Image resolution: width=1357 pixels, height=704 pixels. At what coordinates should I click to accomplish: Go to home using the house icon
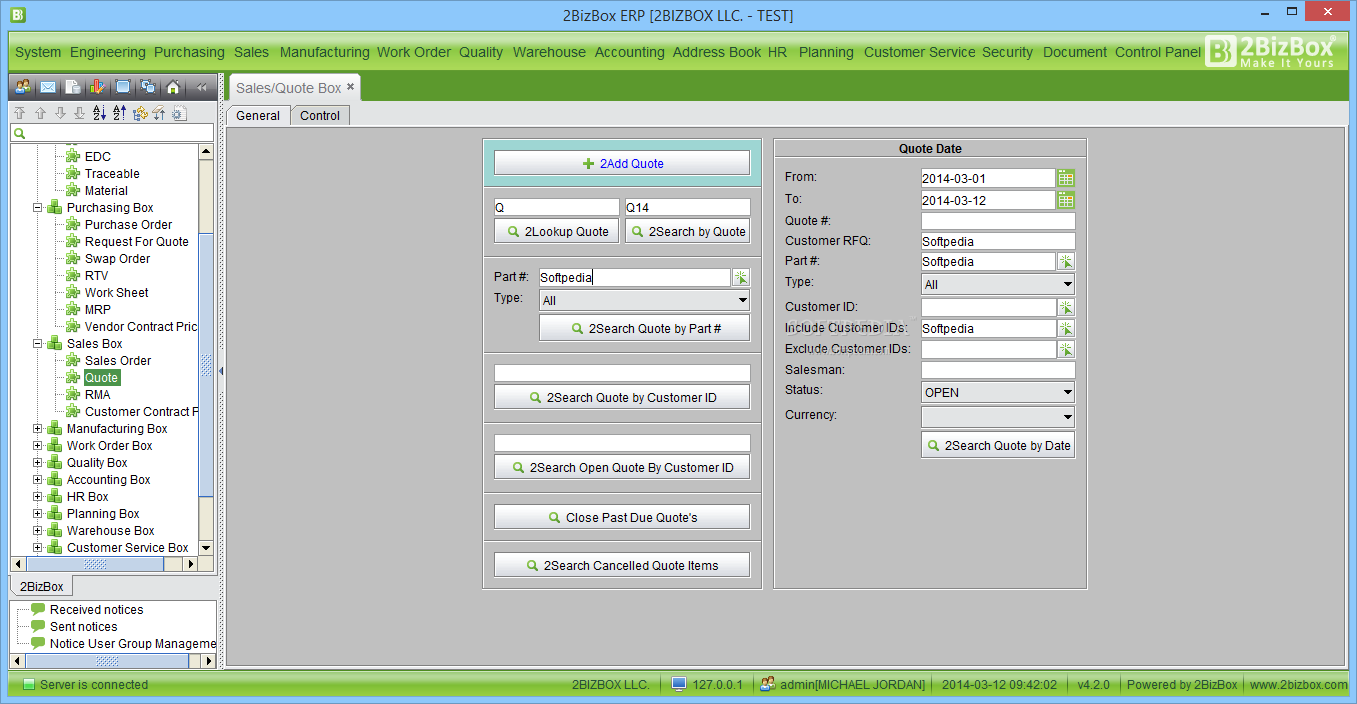pos(173,87)
